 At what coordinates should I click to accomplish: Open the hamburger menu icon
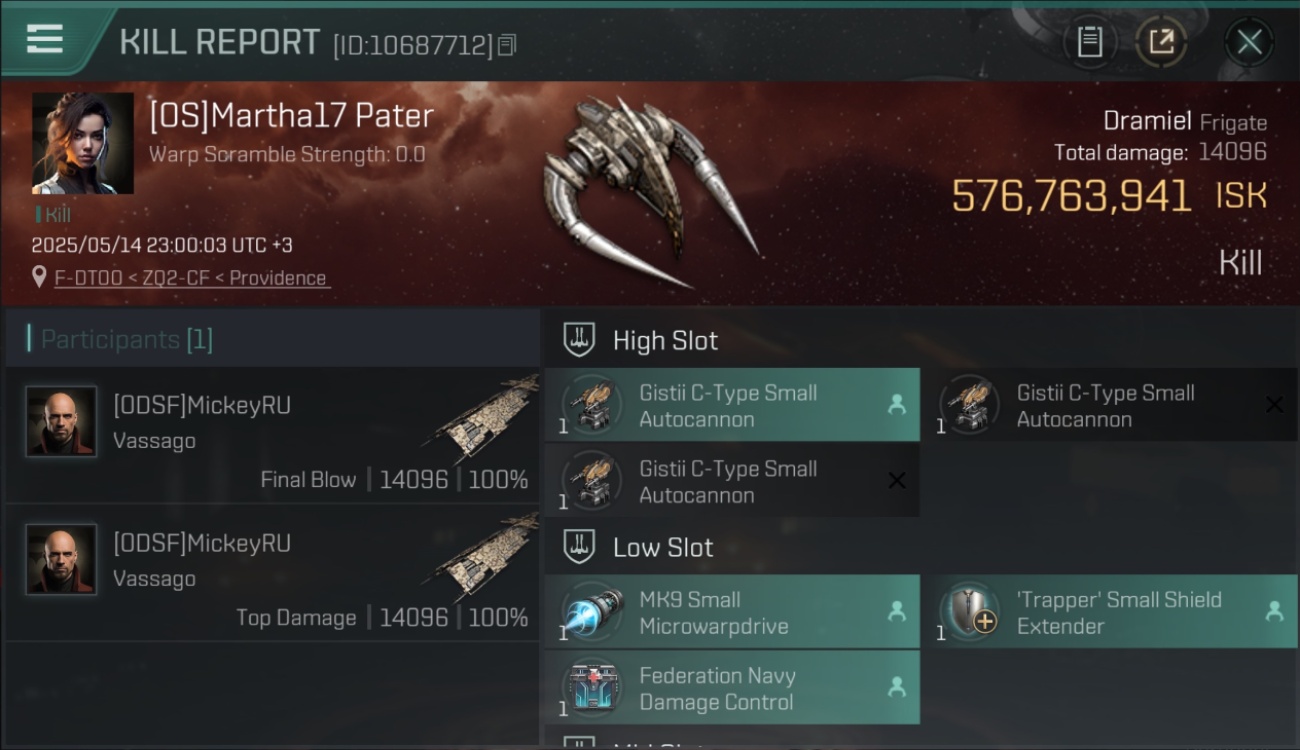coord(45,40)
